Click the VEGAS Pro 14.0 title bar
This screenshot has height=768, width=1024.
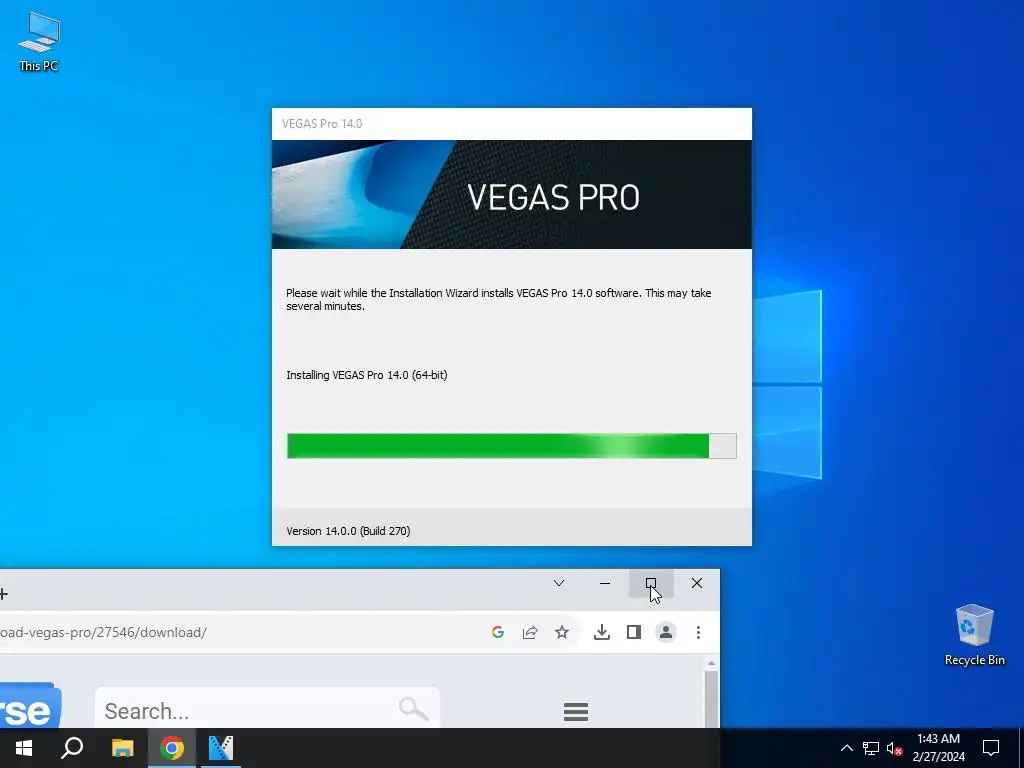[x=511, y=124]
